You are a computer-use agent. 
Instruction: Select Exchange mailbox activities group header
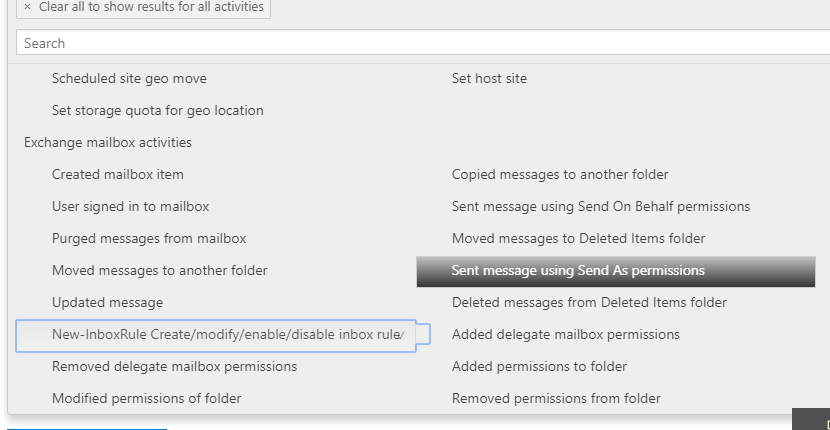pyautogui.click(x=107, y=142)
